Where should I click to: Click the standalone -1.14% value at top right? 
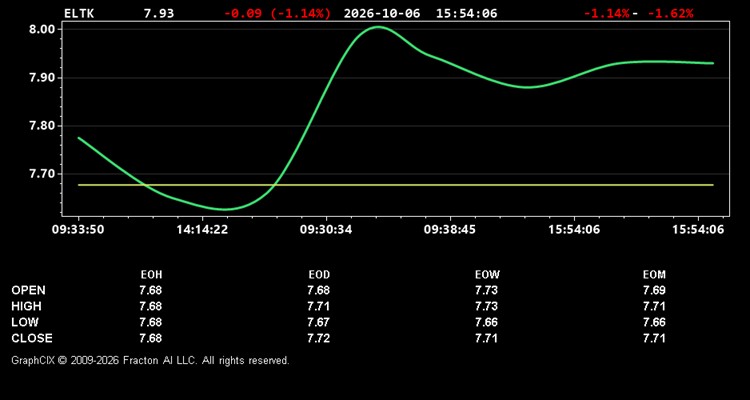(607, 13)
